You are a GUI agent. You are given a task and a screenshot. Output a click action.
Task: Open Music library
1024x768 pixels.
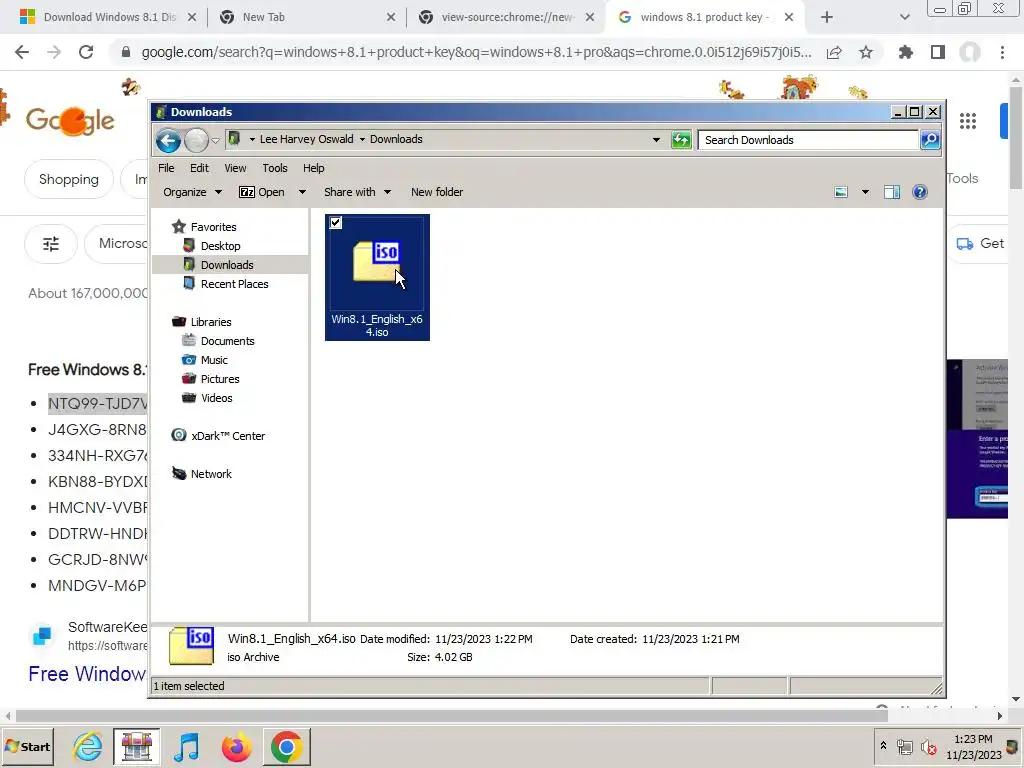pyautogui.click(x=214, y=360)
